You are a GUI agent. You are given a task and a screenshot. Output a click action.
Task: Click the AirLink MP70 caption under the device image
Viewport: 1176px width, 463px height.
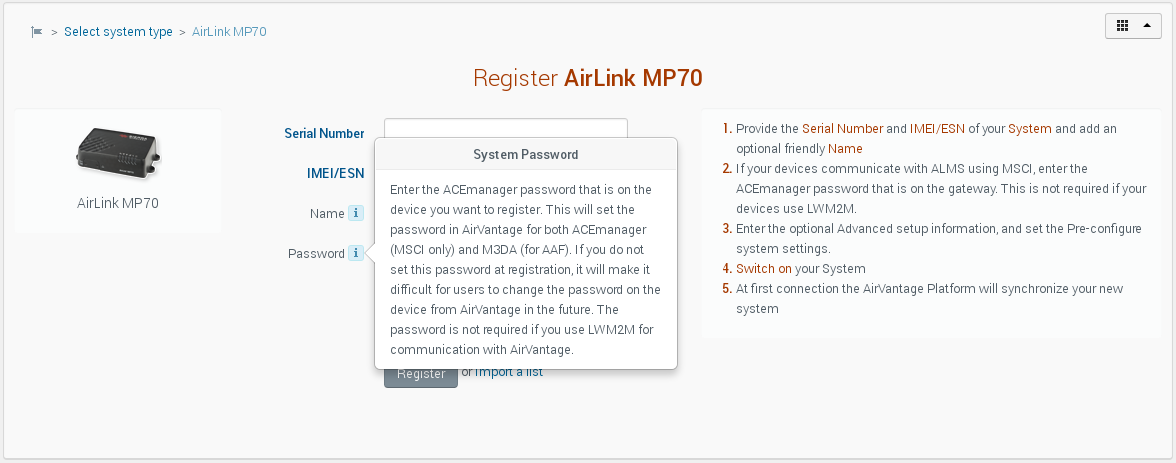(x=118, y=203)
